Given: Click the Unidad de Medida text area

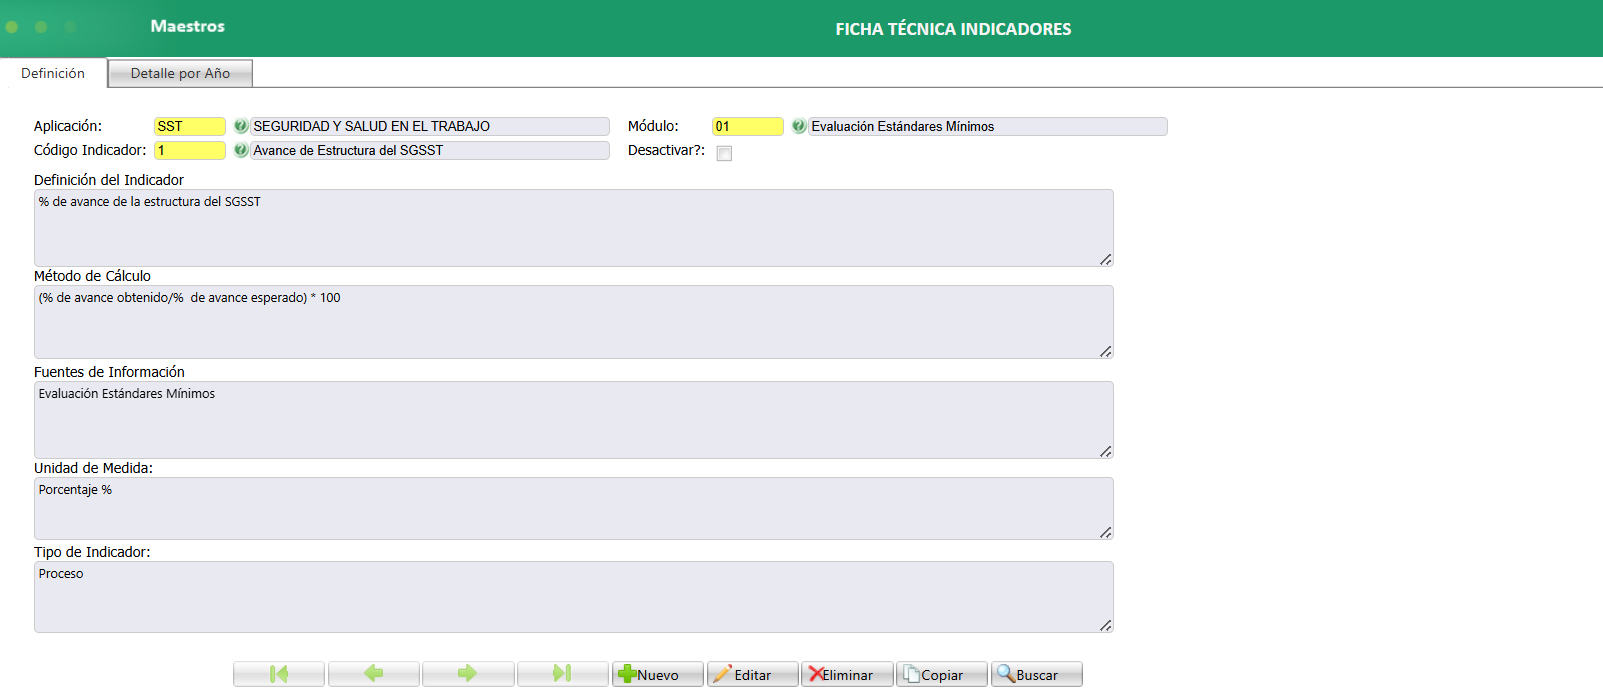Looking at the screenshot, I should [574, 508].
